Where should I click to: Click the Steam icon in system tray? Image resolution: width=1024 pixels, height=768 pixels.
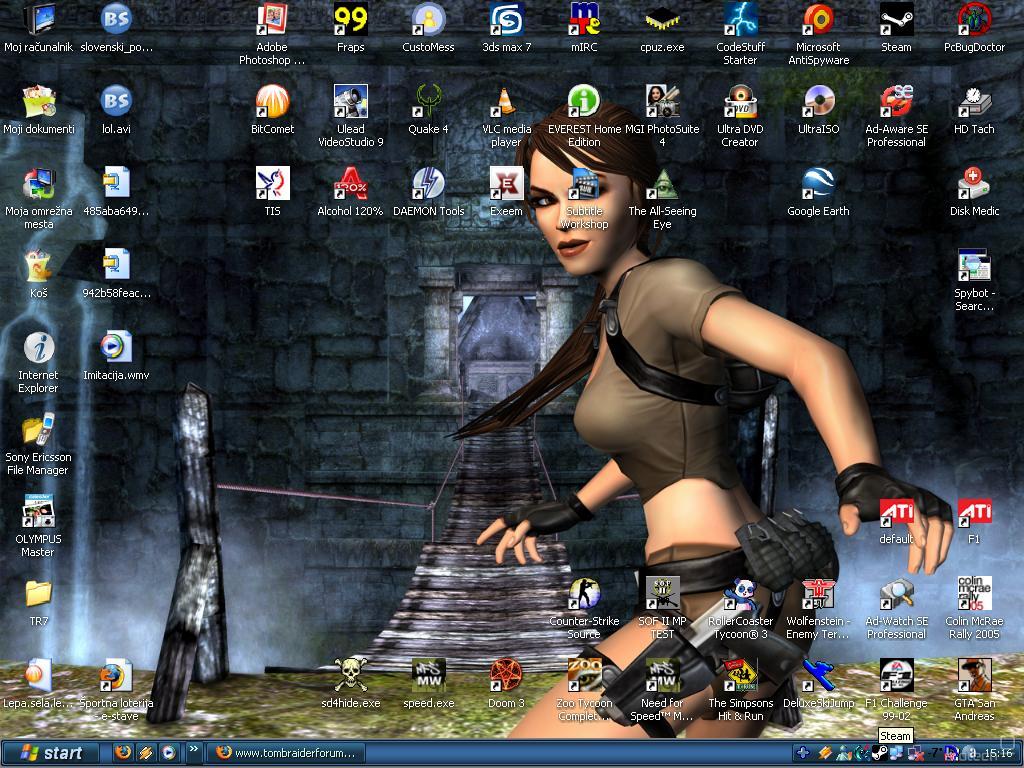880,753
